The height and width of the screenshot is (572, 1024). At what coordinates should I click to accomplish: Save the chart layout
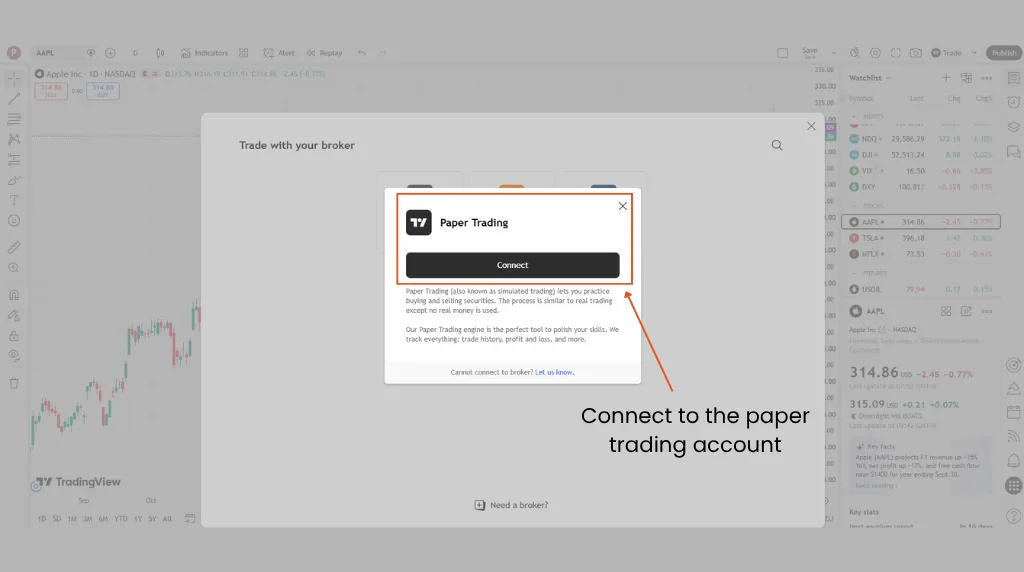[x=810, y=52]
